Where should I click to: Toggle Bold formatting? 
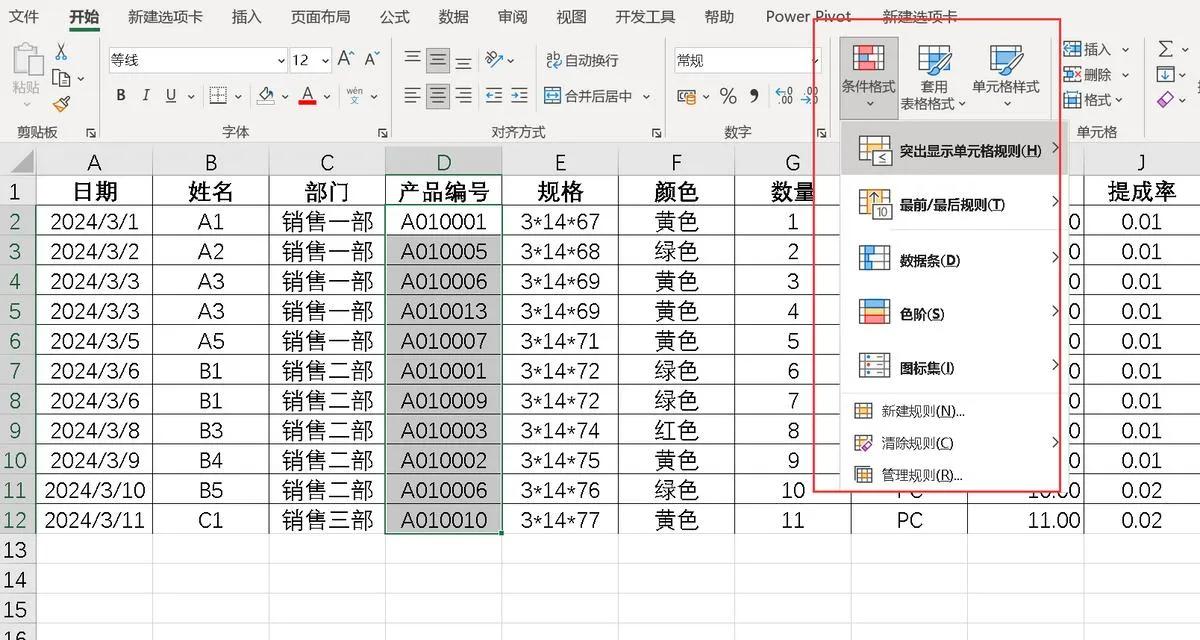[x=121, y=96]
